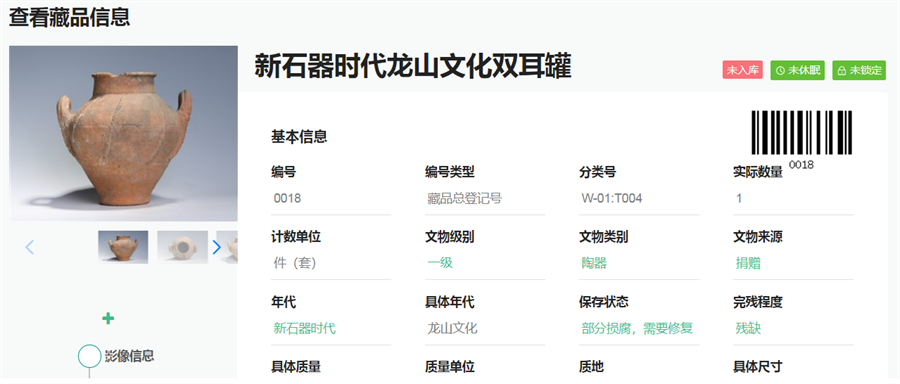The width and height of the screenshot is (900, 384).
Task: Click the title 新石器时代龙山文化双耳罐
Action: pos(413,67)
